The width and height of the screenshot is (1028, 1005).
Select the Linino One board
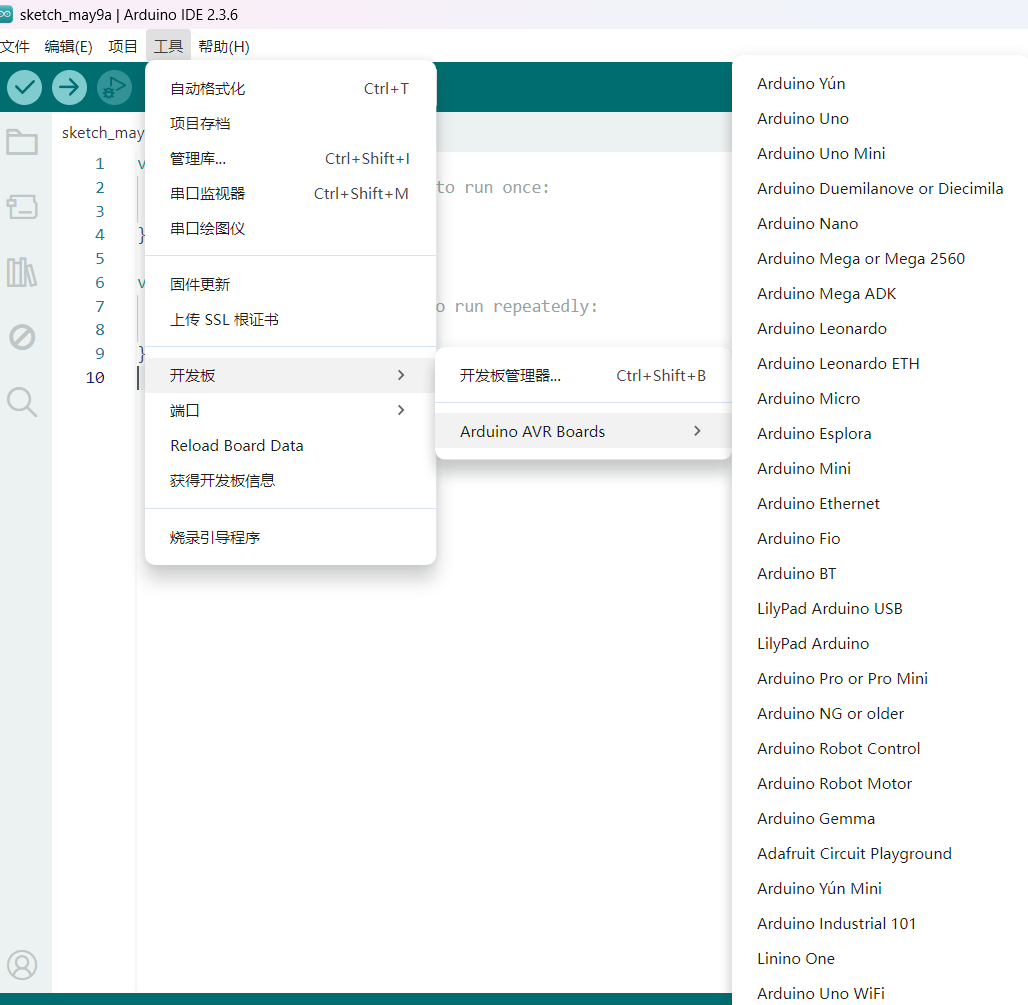click(880, 958)
